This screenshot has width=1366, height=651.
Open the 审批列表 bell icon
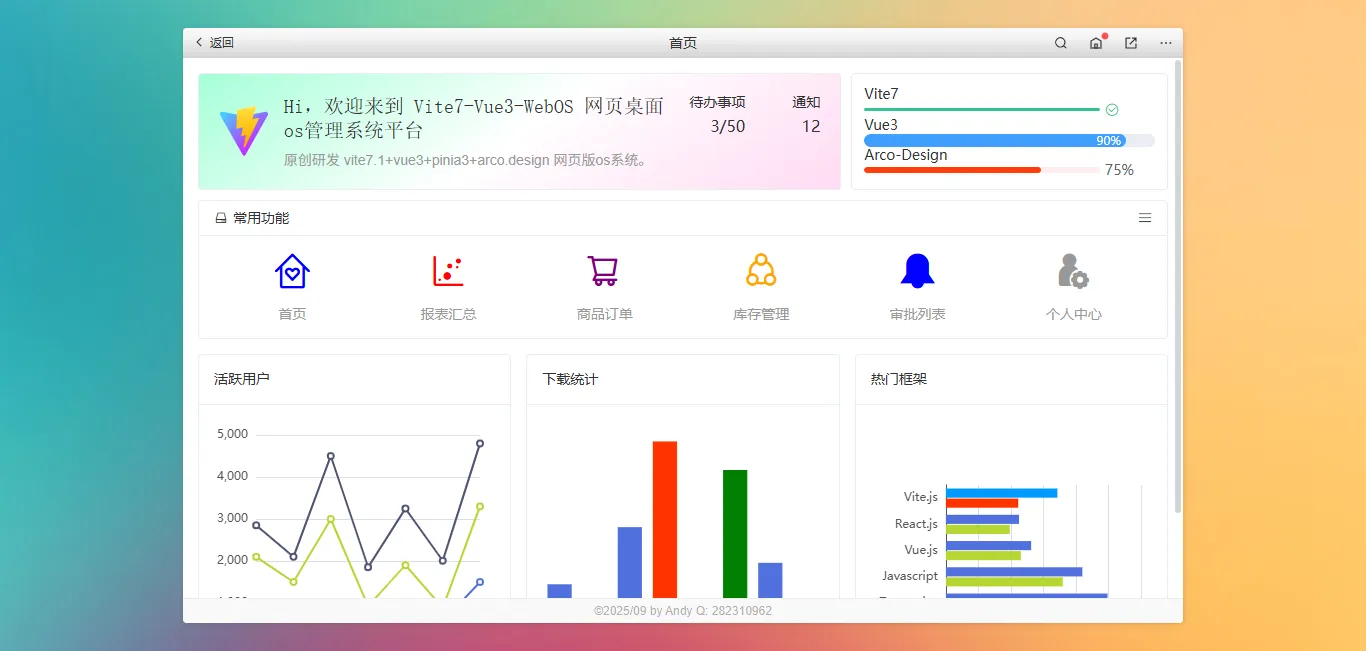917,271
